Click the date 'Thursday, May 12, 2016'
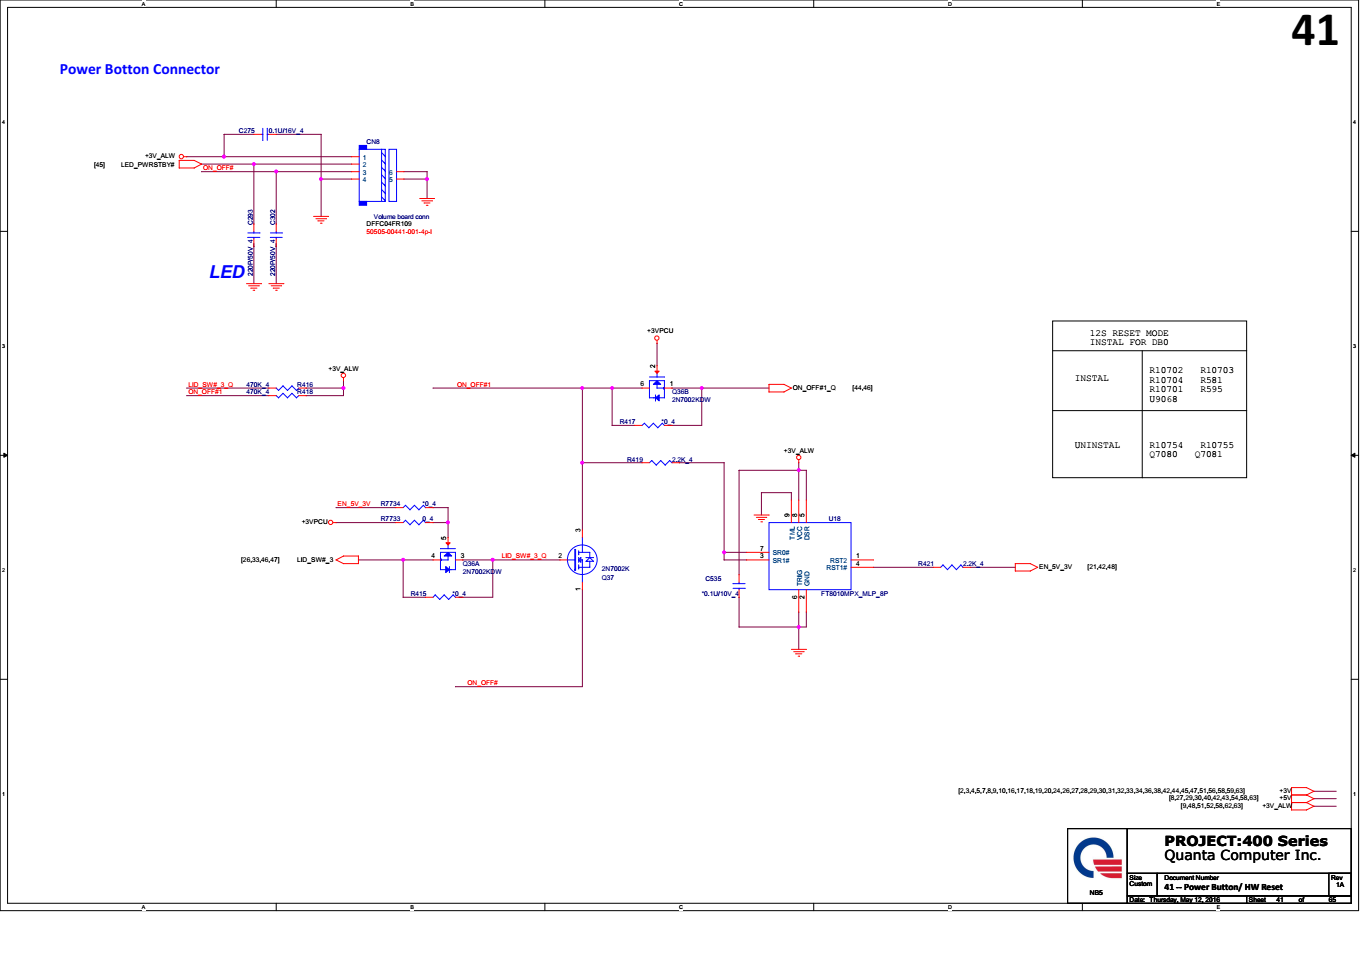This screenshot has width=1364, height=964. [x=1184, y=900]
